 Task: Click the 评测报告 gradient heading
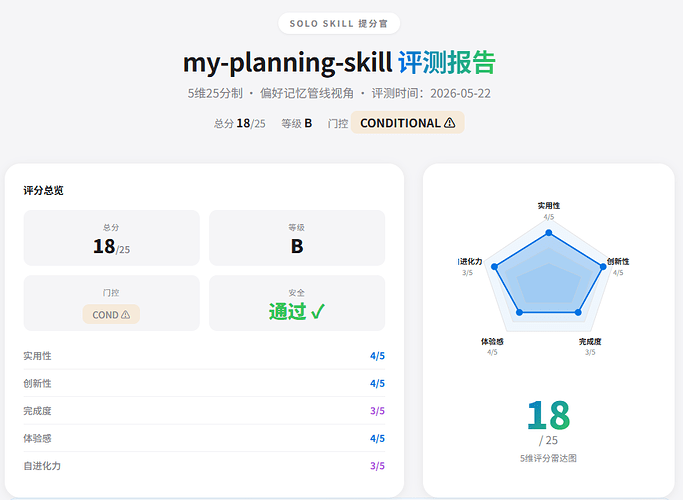(447, 63)
